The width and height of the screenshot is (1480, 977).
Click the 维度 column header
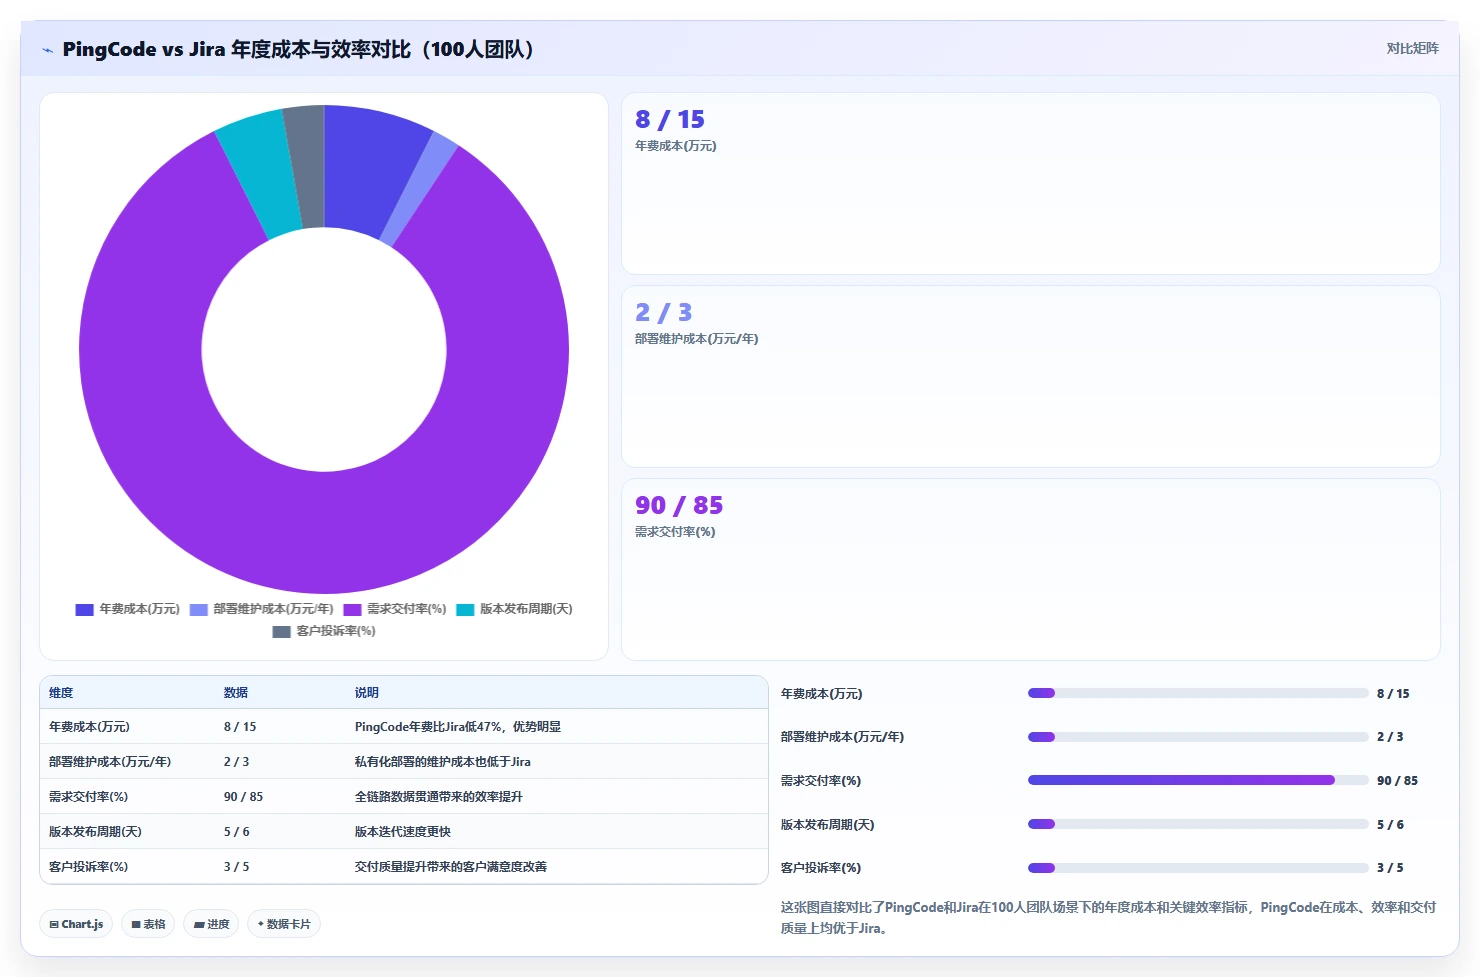[61, 693]
